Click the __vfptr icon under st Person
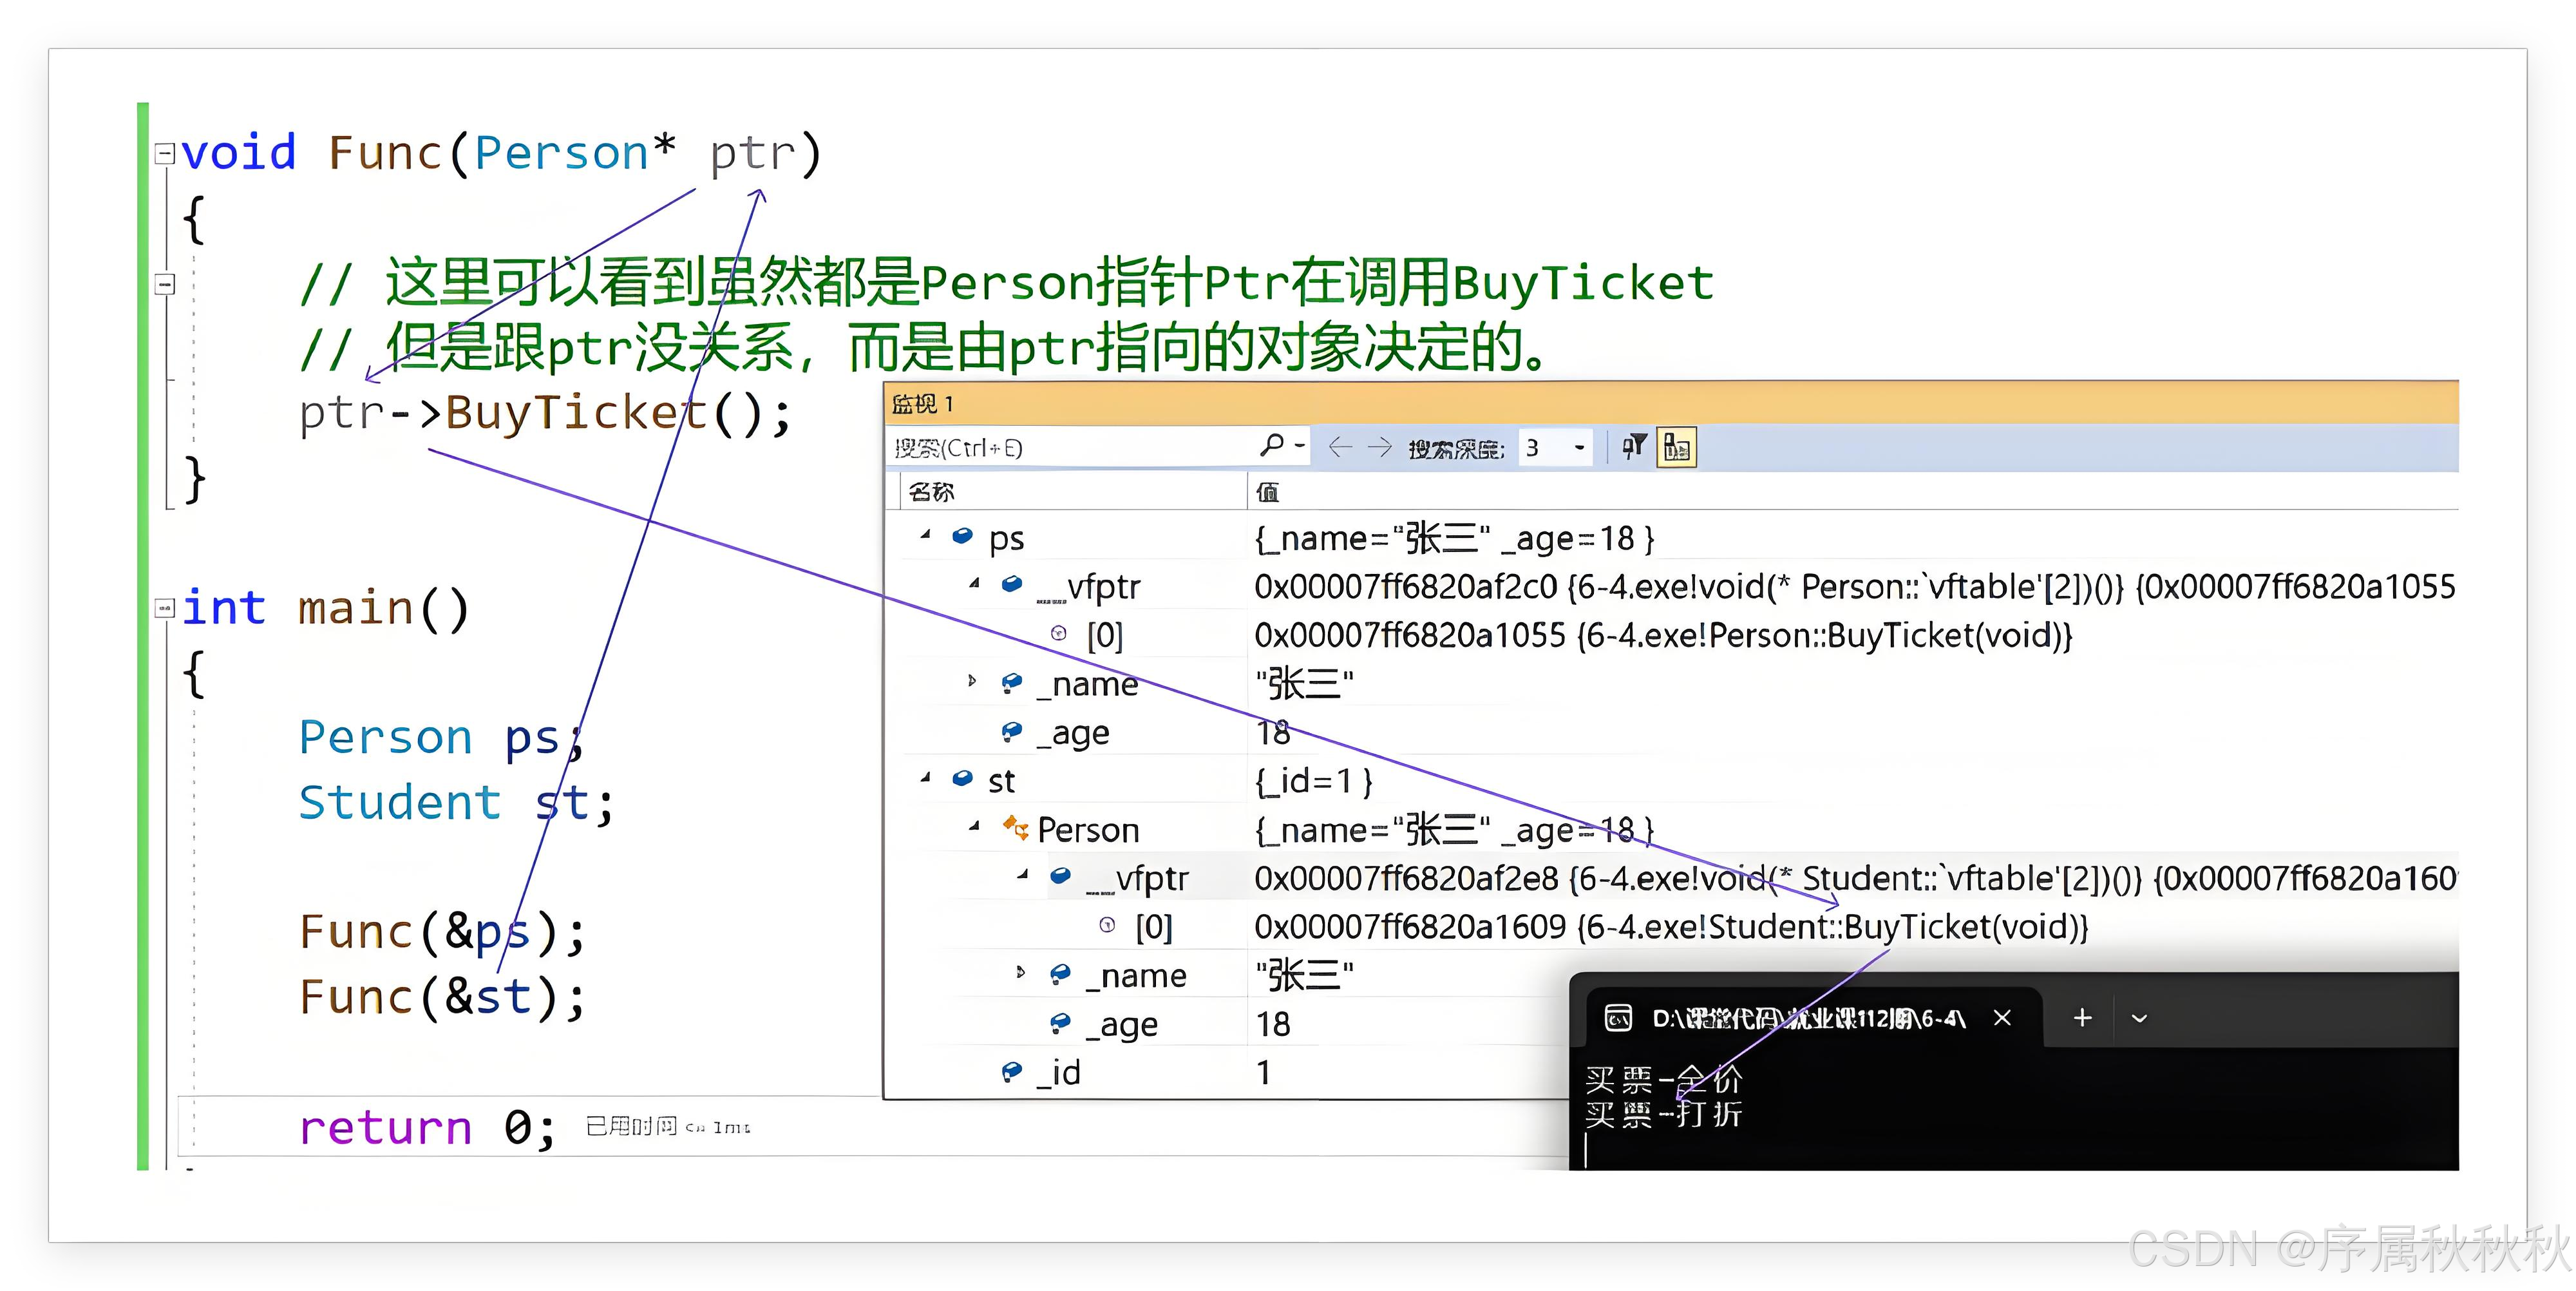The width and height of the screenshot is (2576, 1291). pos(1061,875)
